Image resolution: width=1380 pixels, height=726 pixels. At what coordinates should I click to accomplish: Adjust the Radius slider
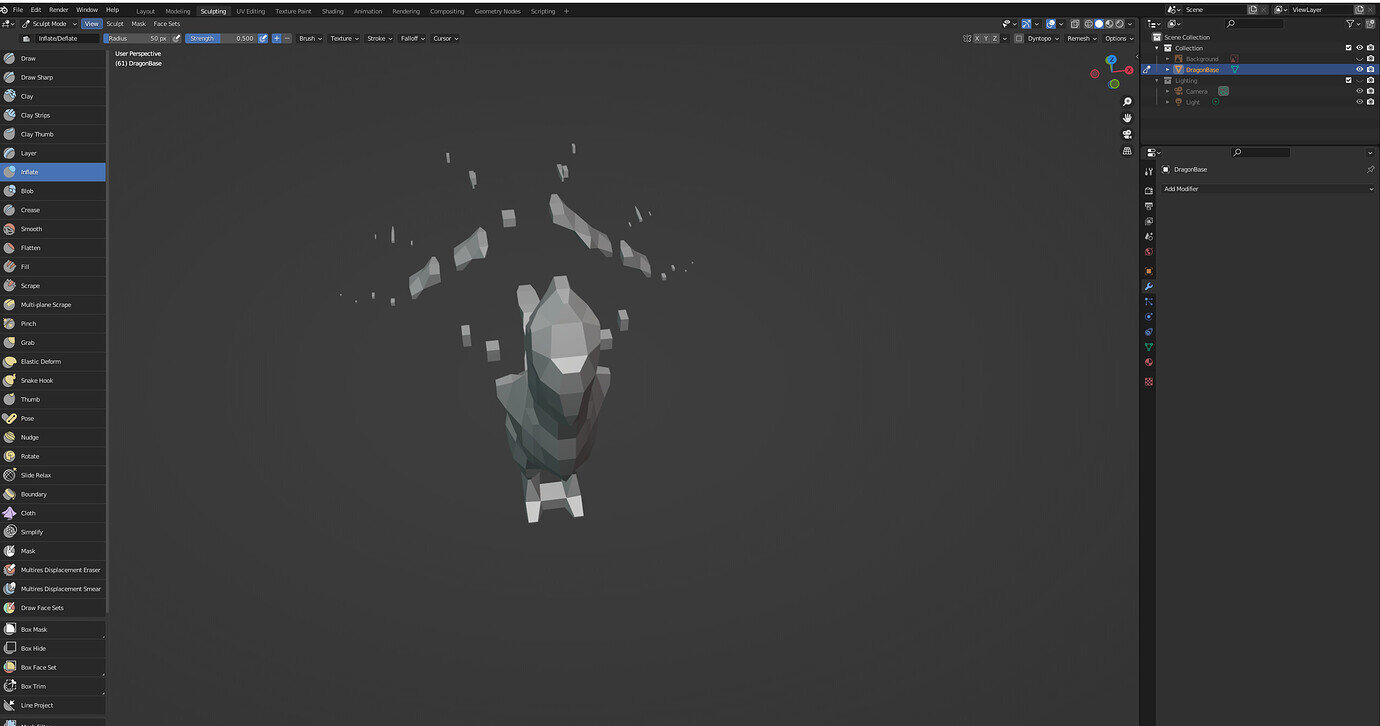137,38
